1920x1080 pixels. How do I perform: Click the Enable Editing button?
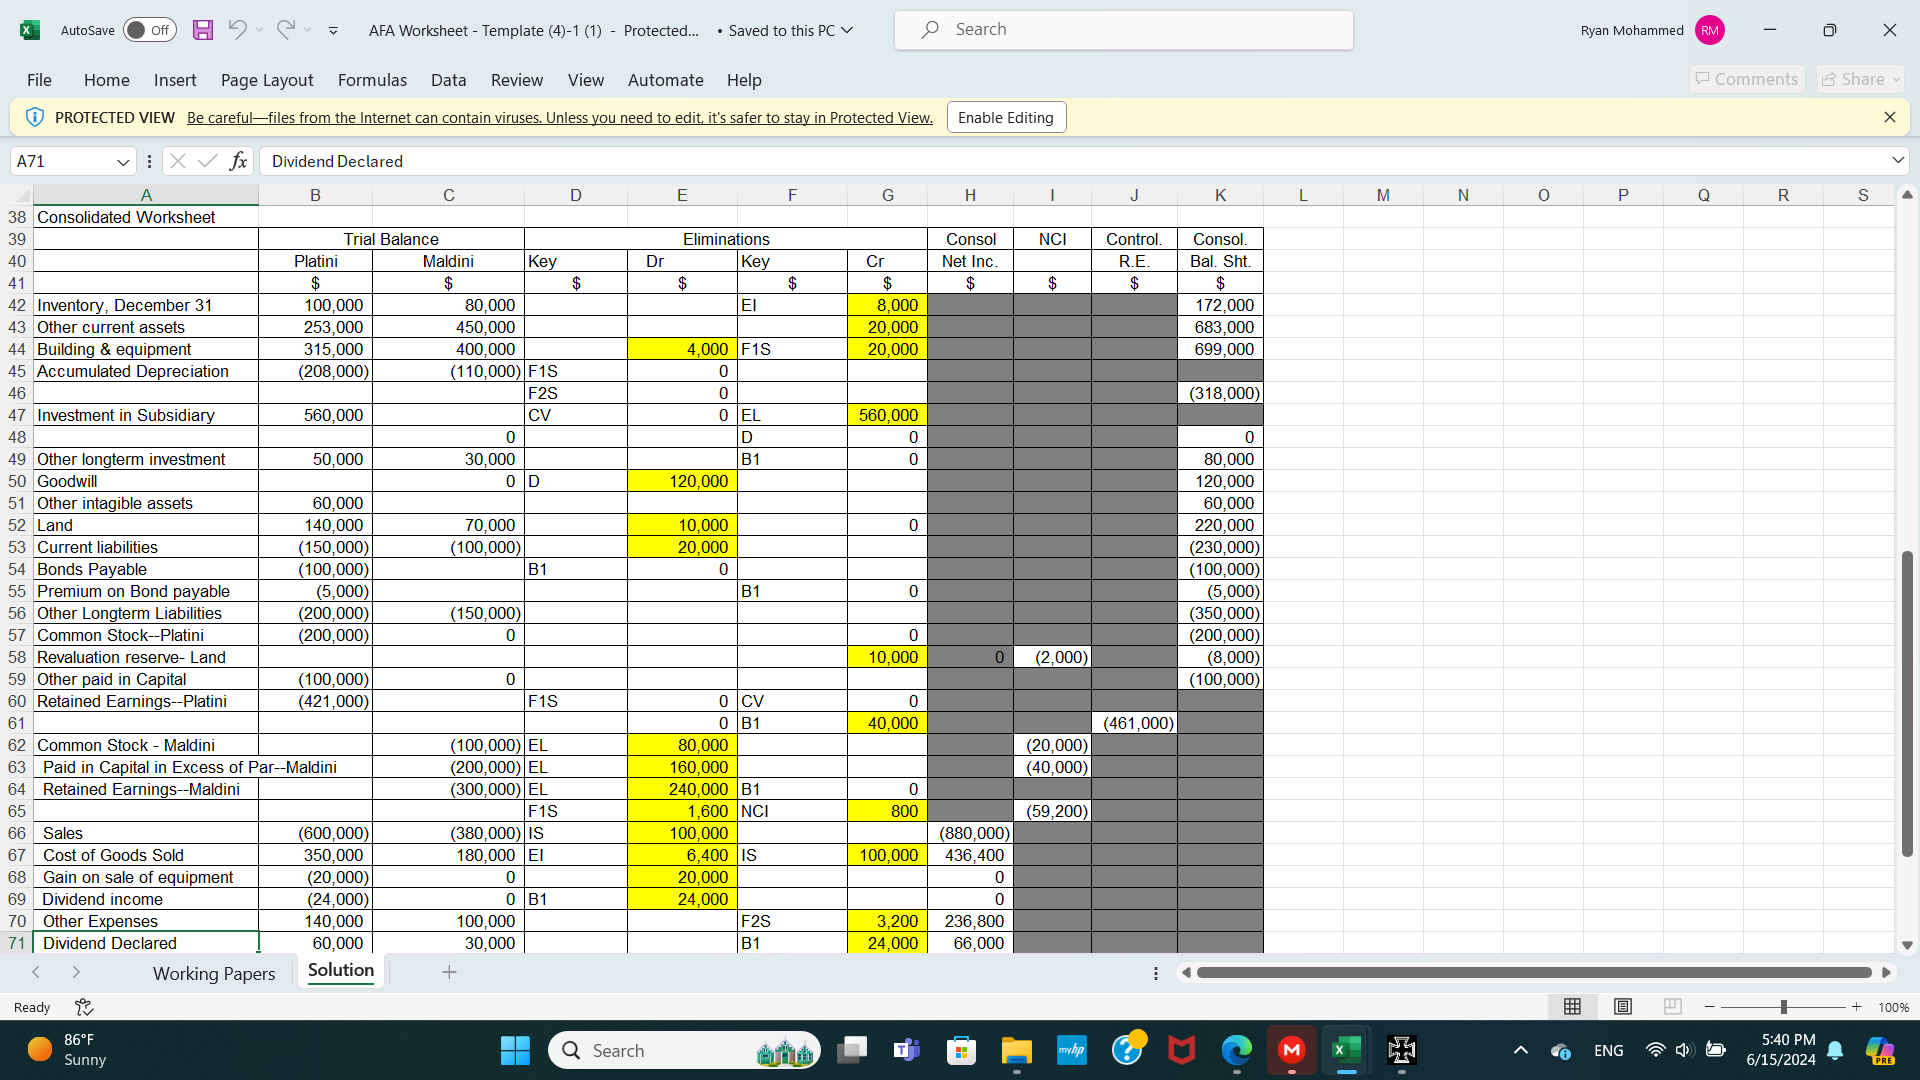tap(1005, 118)
